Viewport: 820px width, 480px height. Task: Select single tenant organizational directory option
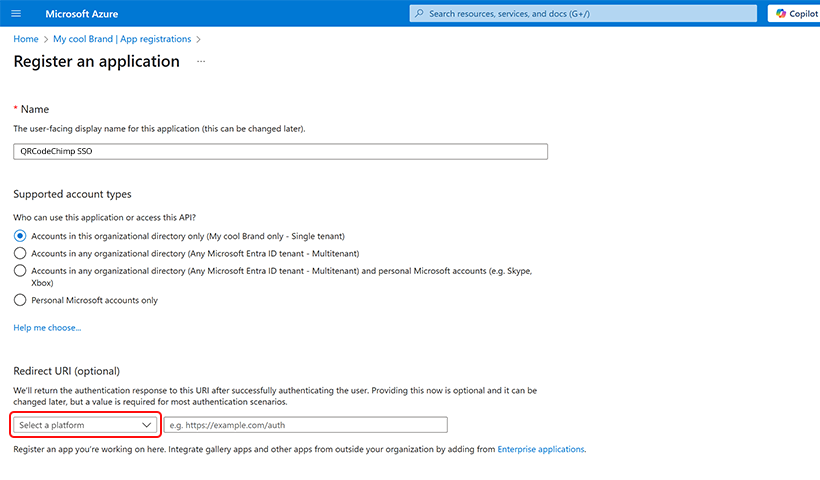coord(20,236)
